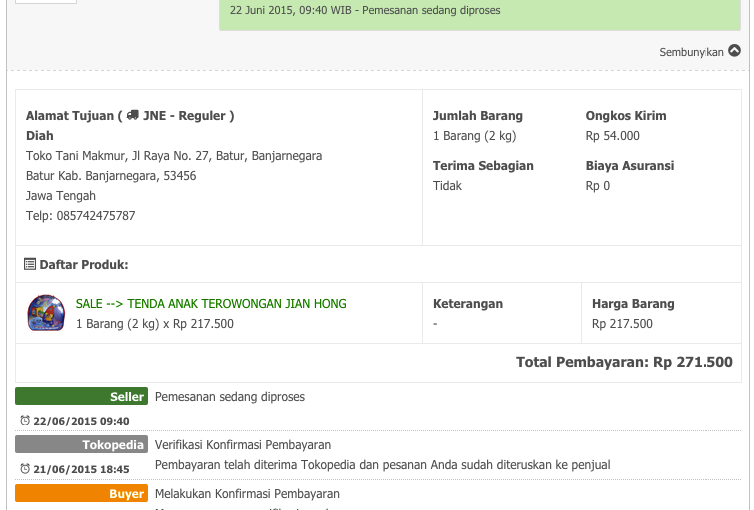Viewport: 754px width, 510px height.
Task: Click the Harga Barang Rp 217.500 value
Action: [x=622, y=324]
